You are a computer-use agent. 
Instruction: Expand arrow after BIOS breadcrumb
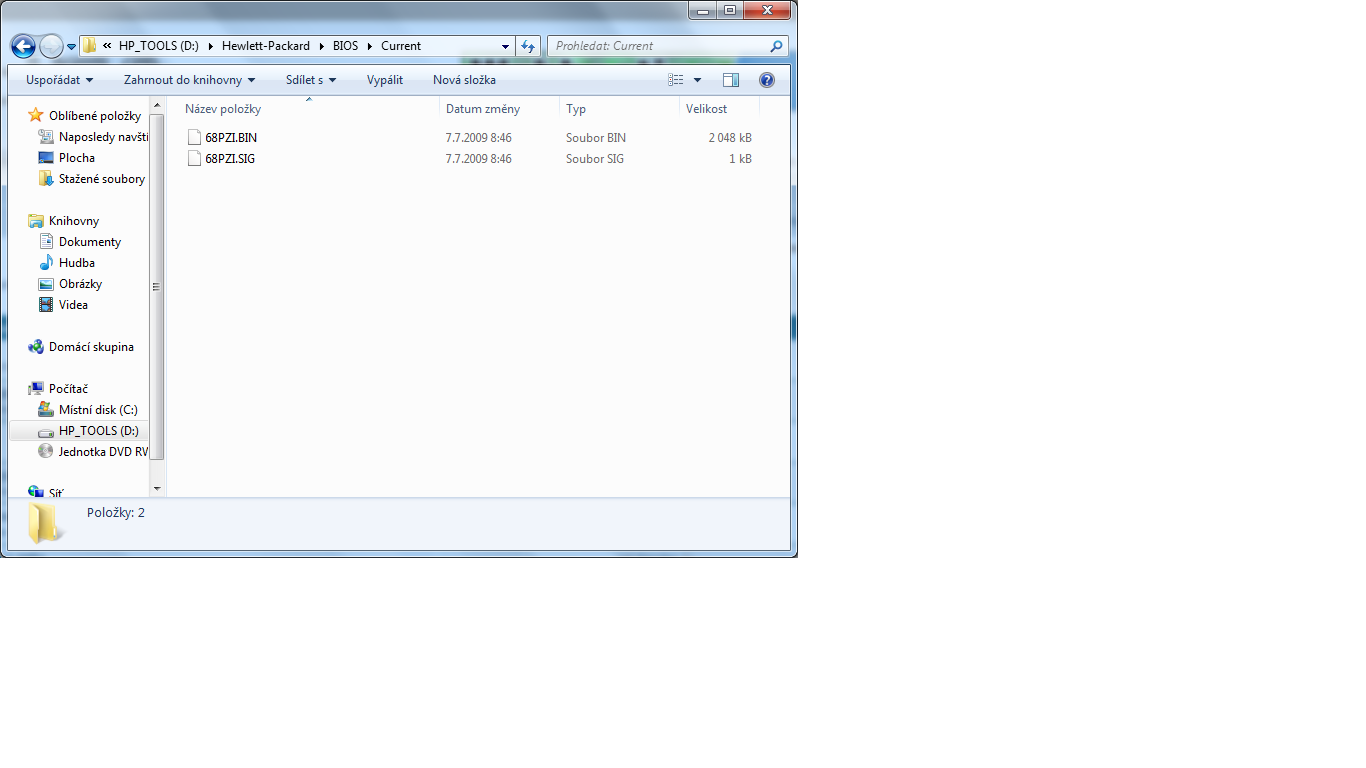pos(369,46)
